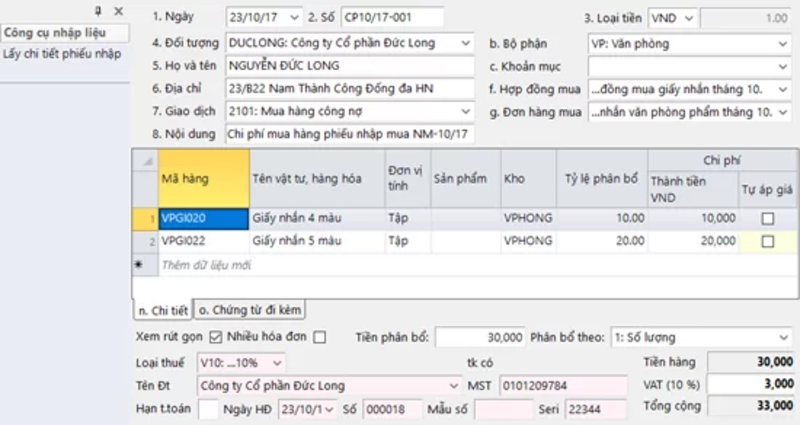This screenshot has width=800, height=425.
Task: Switch to o. Chứng từ đi kèm tab
Action: pyautogui.click(x=249, y=310)
